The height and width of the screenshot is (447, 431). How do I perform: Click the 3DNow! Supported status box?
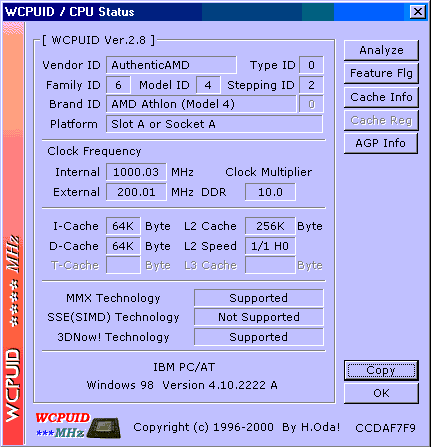coord(259,337)
